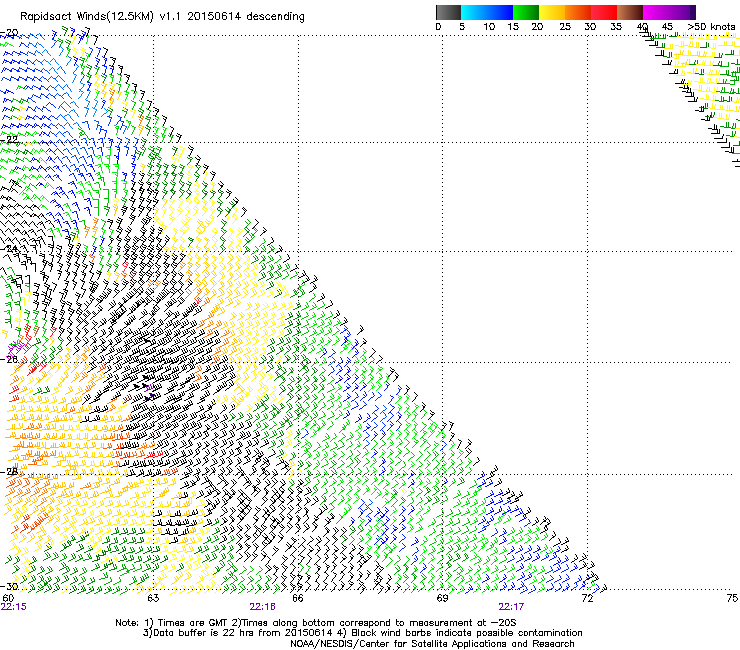Click the '45' legend scale label
The image size is (740, 650).
click(667, 27)
